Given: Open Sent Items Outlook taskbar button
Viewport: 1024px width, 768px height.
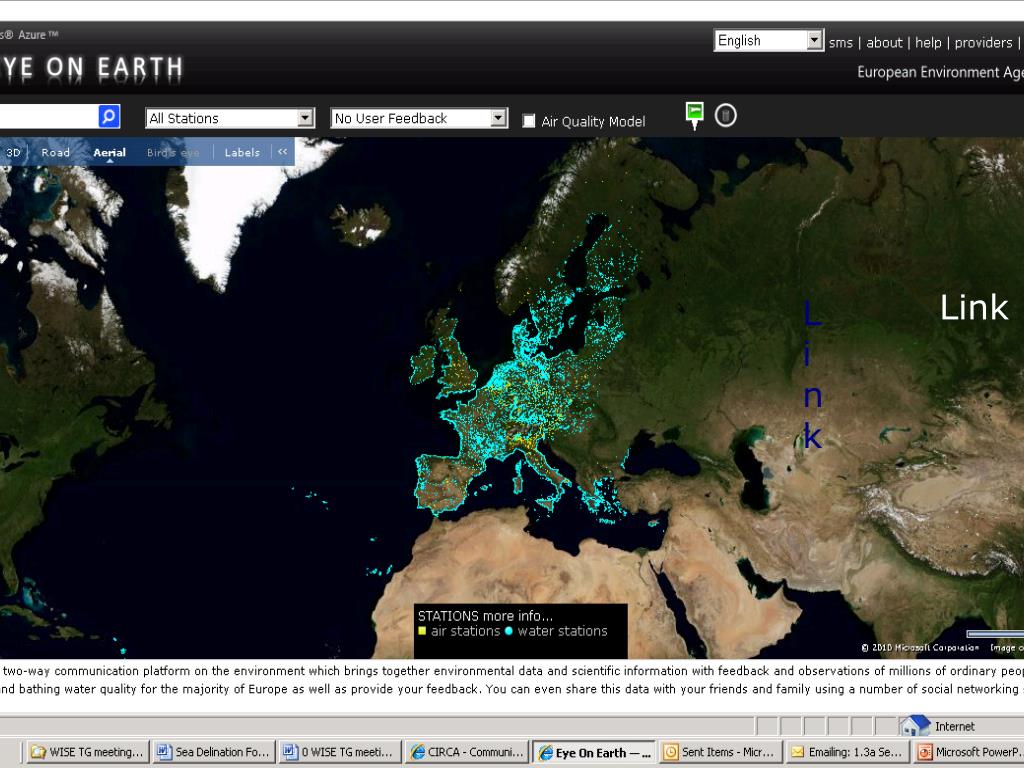Looking at the screenshot, I should (718, 752).
